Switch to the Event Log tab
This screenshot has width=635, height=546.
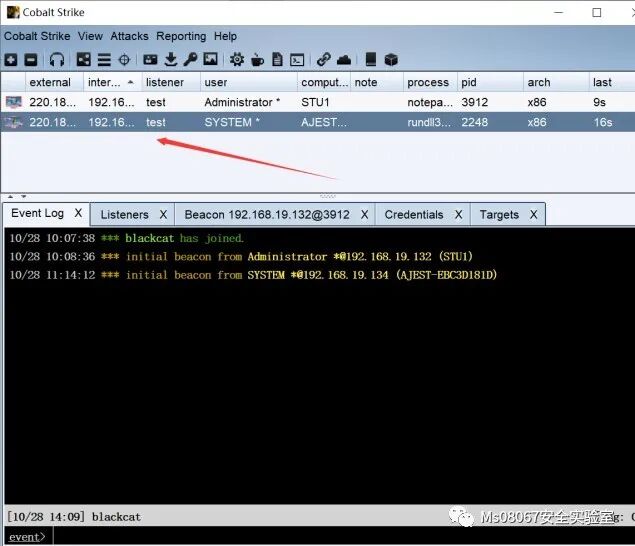pyautogui.click(x=38, y=213)
